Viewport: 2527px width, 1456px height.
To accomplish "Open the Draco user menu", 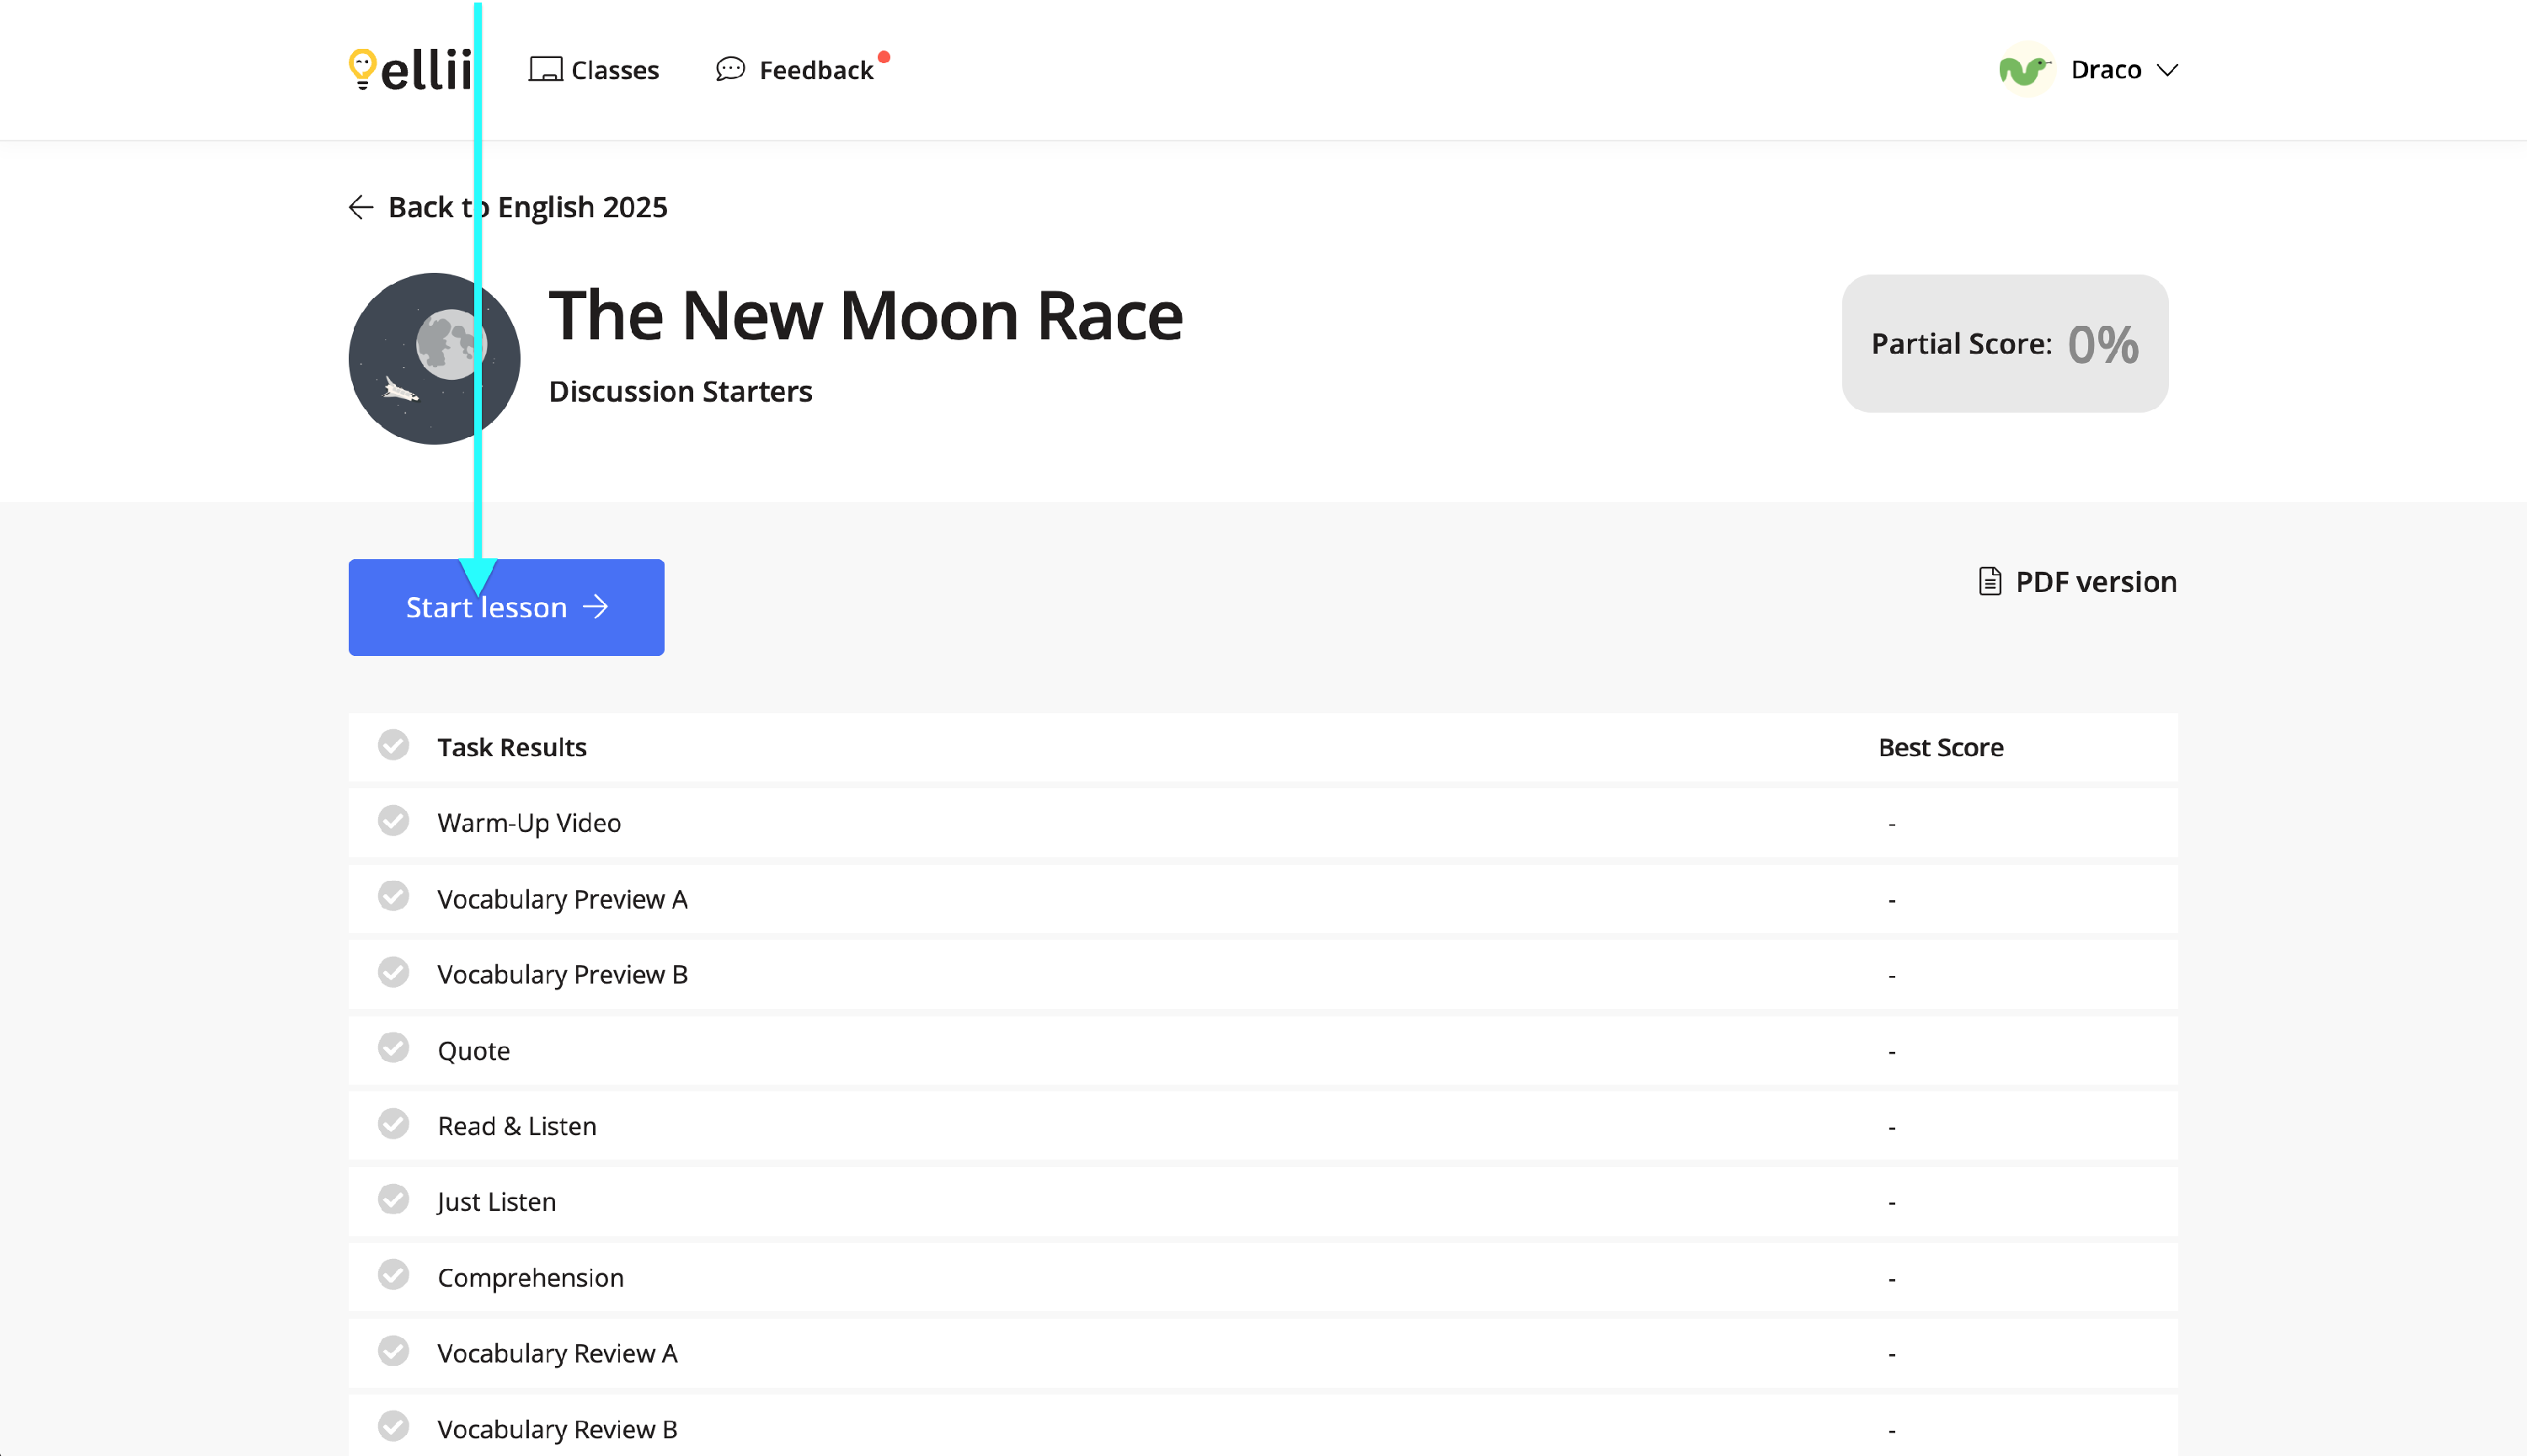I will pos(2105,70).
